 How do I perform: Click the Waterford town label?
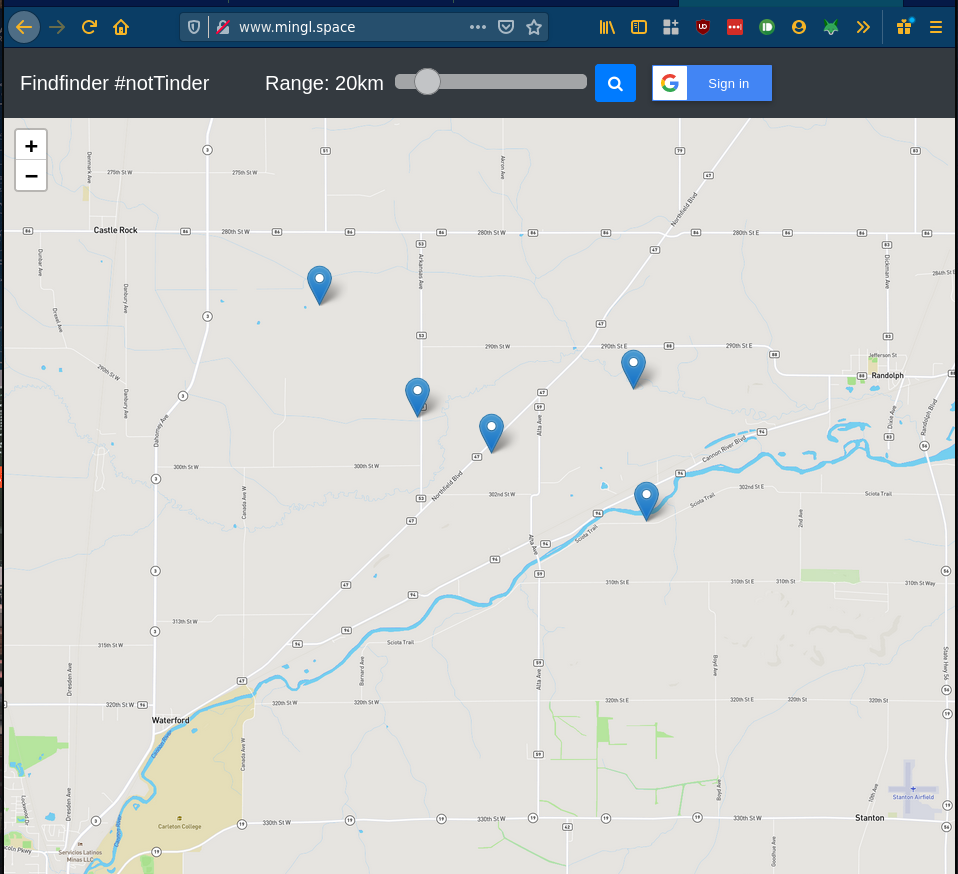coord(170,721)
